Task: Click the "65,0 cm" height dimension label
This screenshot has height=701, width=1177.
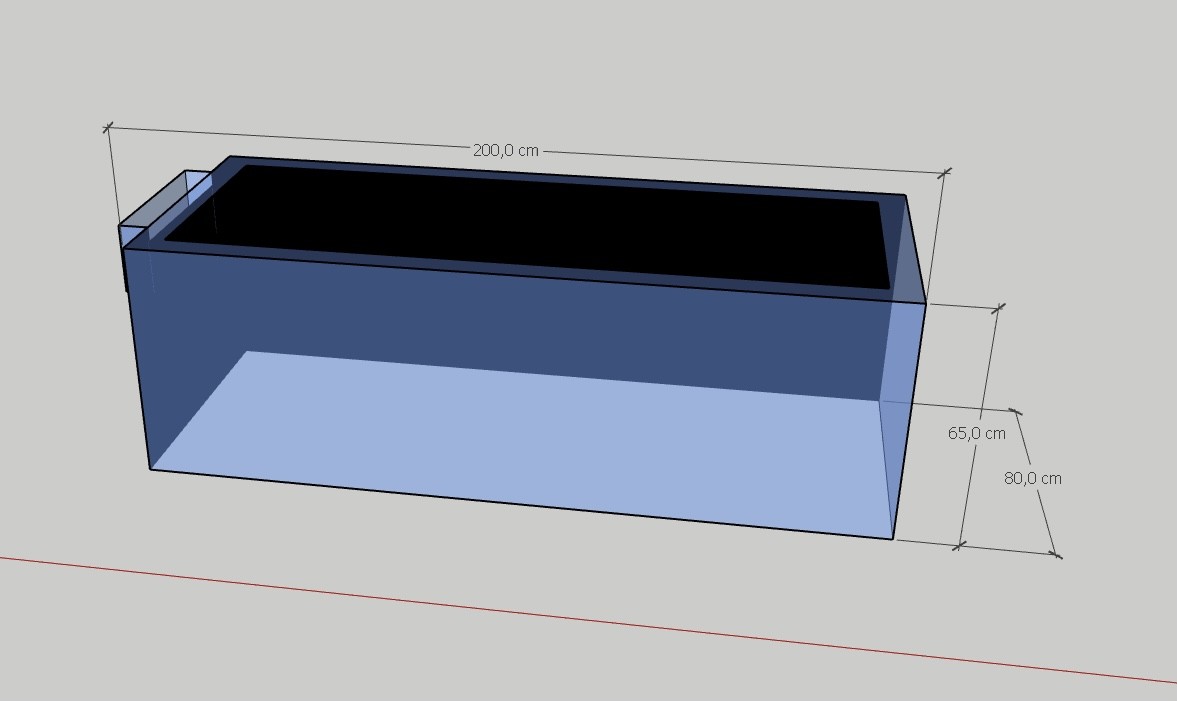Action: coord(976,433)
